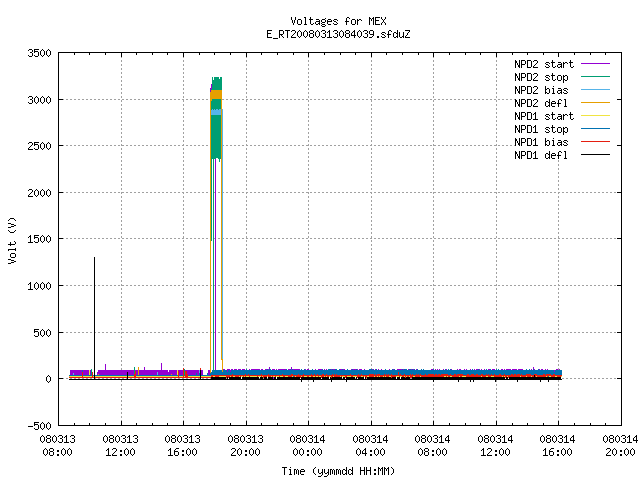This screenshot has width=640, height=480.
Task: Click the 1500 y-axis tick label
Action: click(40, 239)
